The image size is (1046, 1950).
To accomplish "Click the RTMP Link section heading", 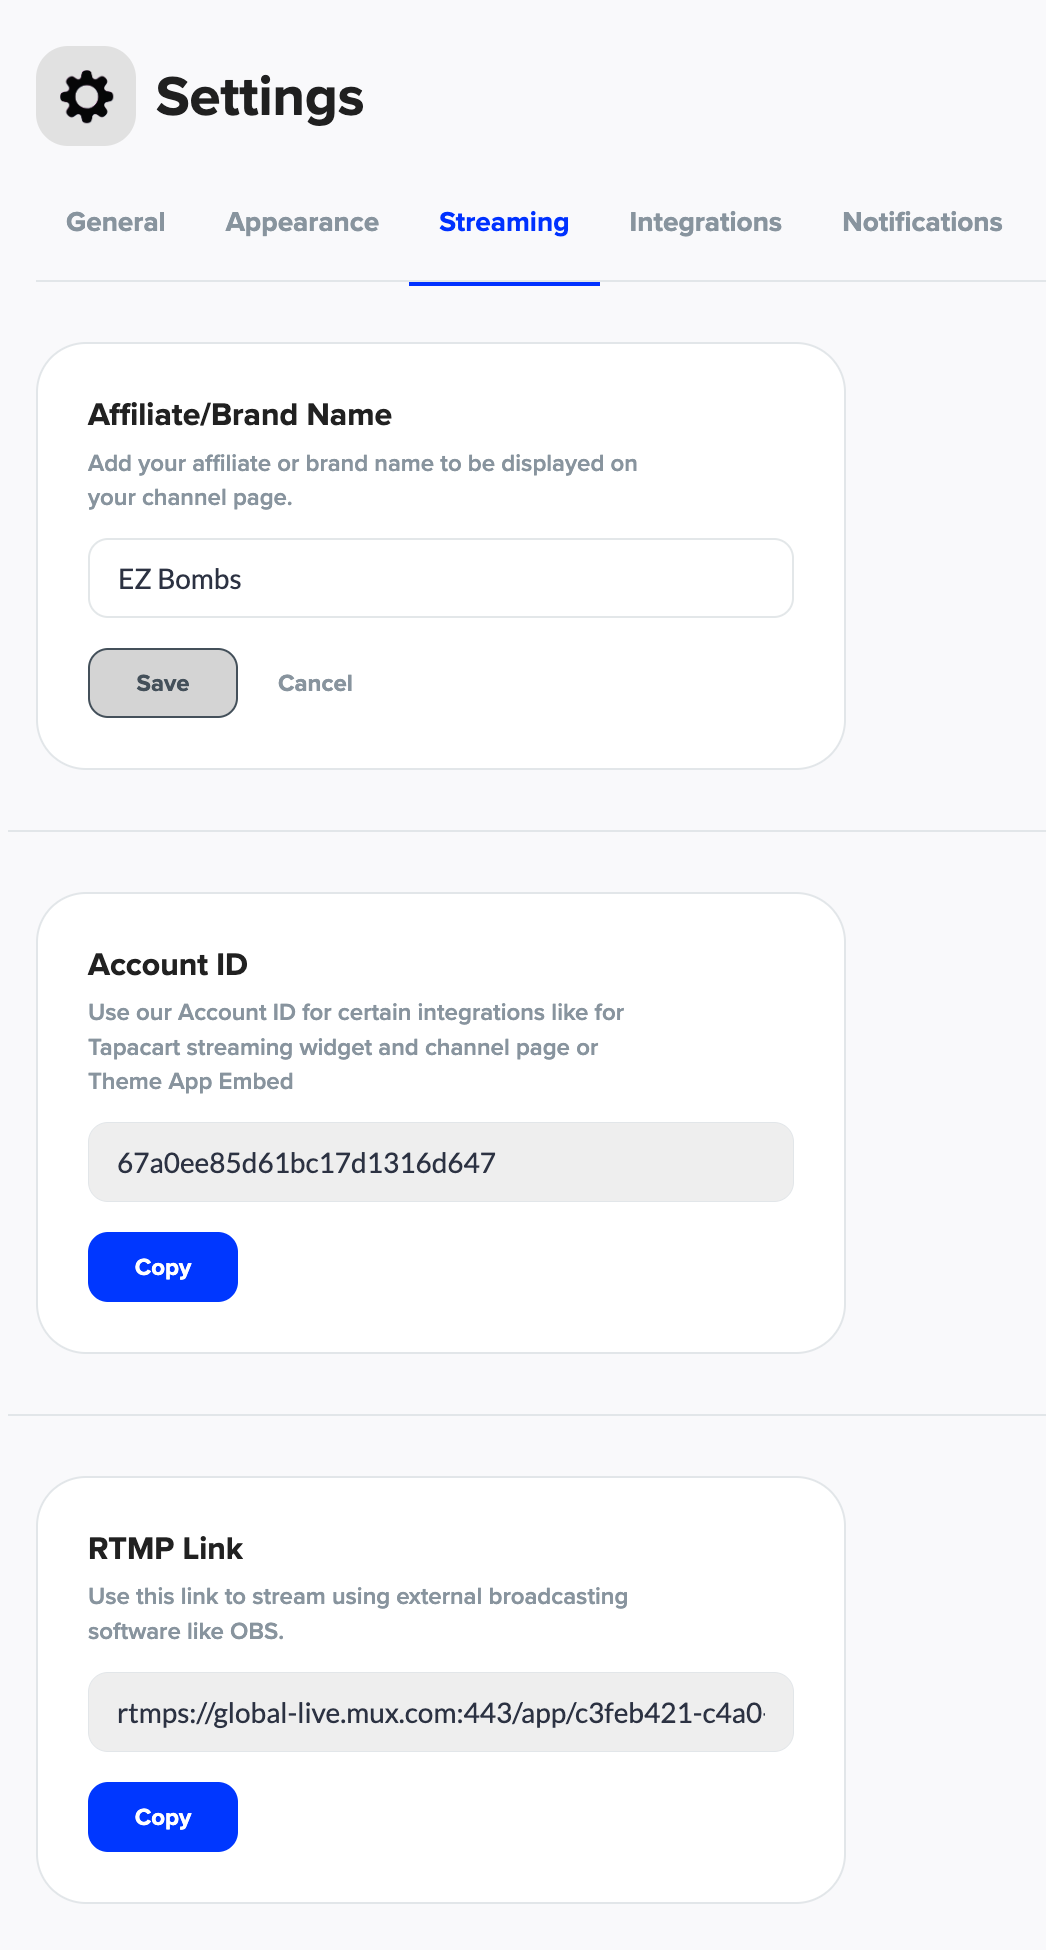I will (166, 1549).
